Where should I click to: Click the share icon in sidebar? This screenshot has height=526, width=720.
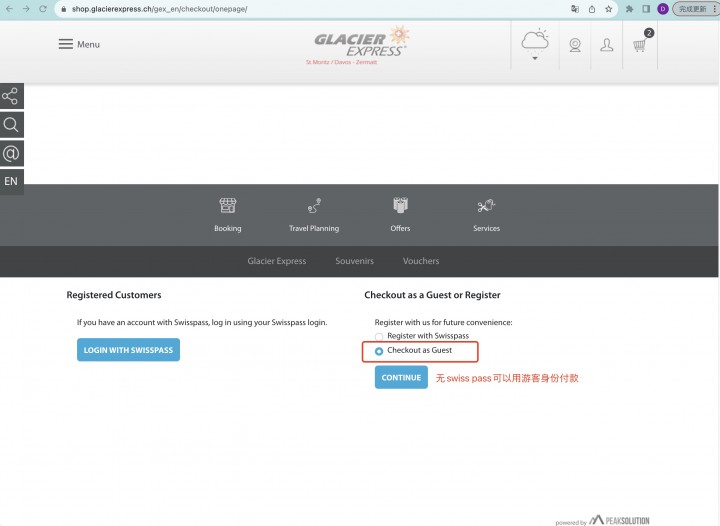[11, 96]
